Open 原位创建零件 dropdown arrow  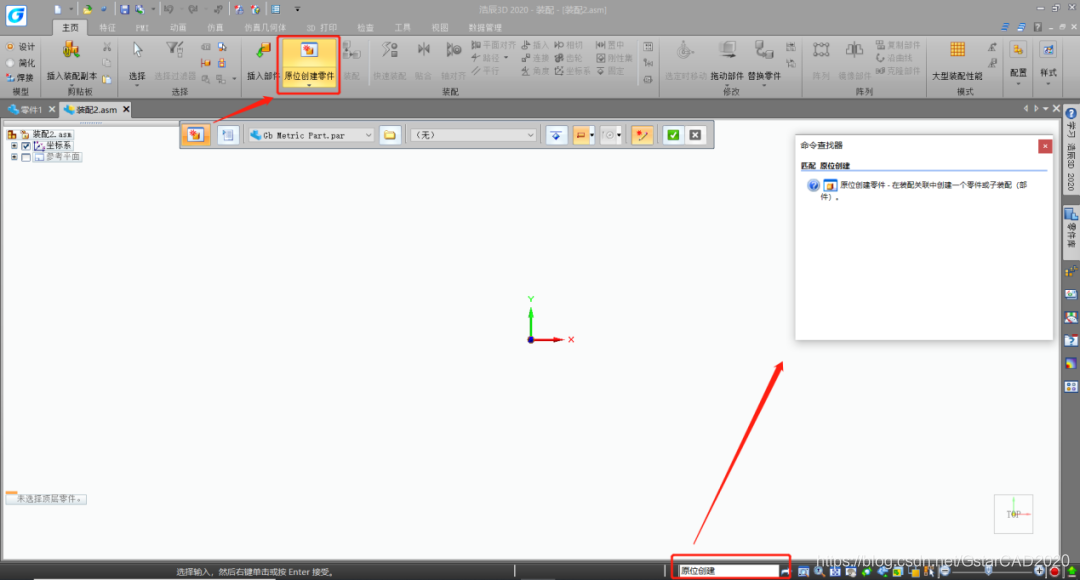[x=309, y=85]
